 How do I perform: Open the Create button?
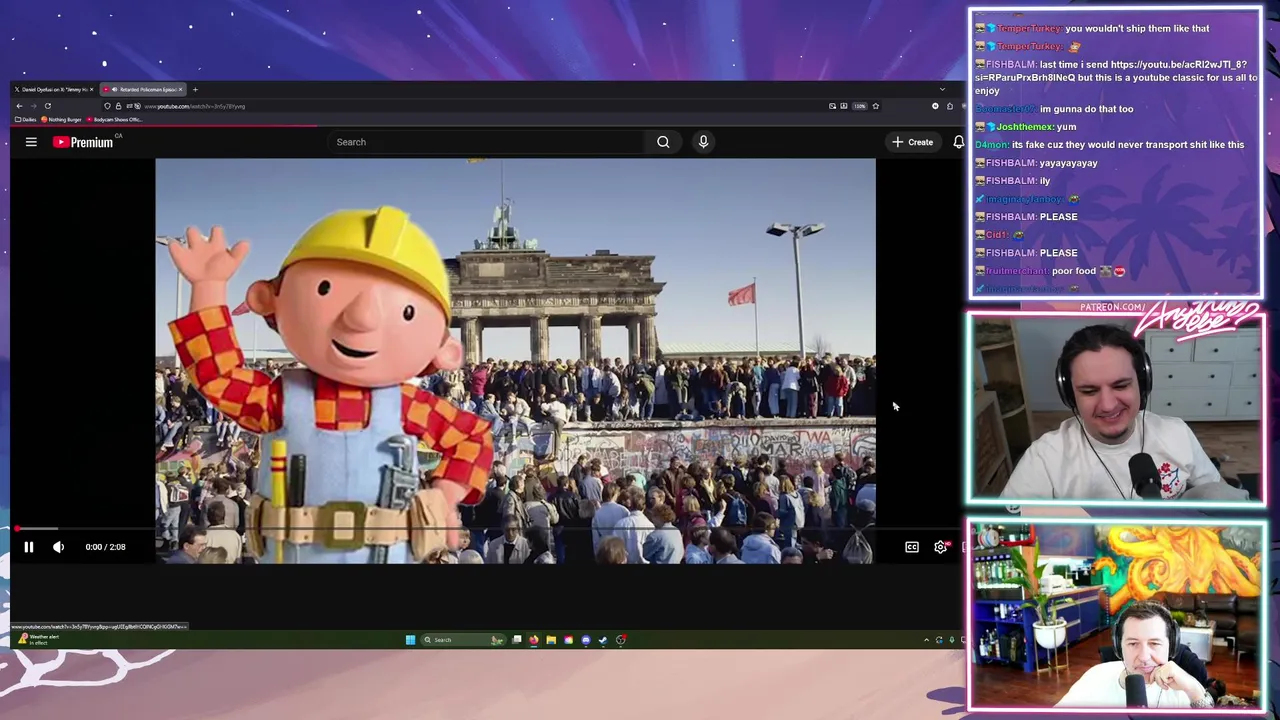tap(913, 142)
